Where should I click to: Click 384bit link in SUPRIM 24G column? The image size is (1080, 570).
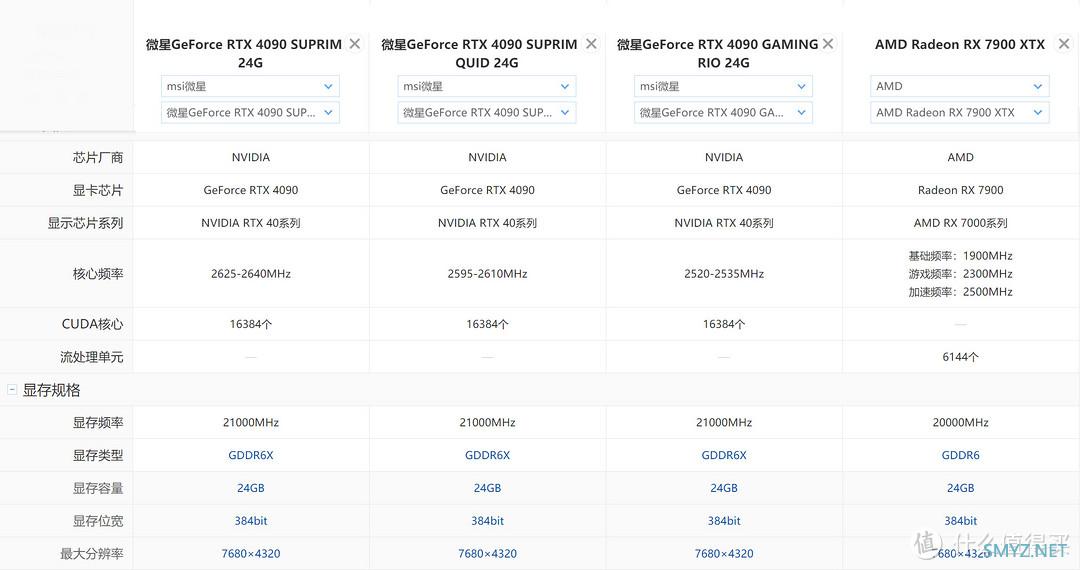tap(251, 521)
